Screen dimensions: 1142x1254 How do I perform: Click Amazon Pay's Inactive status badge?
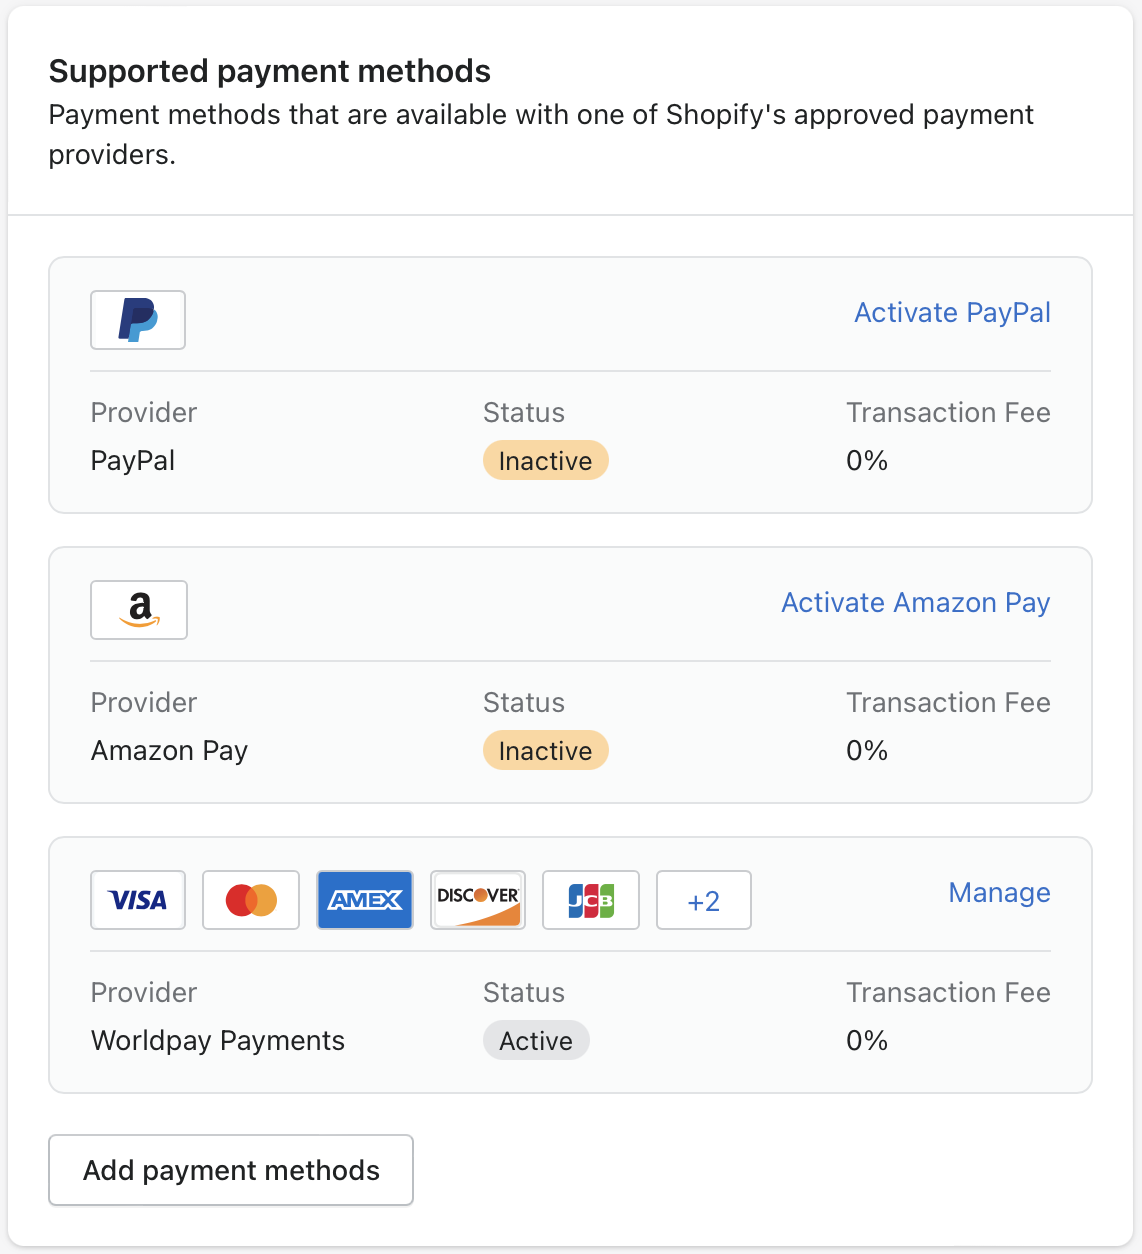tap(545, 751)
